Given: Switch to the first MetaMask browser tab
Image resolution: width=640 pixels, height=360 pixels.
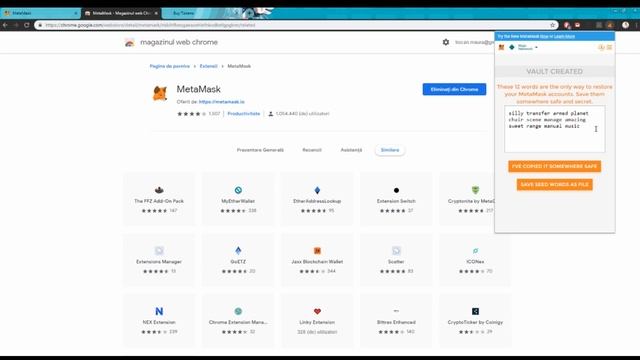Looking at the screenshot, I should tap(40, 13).
